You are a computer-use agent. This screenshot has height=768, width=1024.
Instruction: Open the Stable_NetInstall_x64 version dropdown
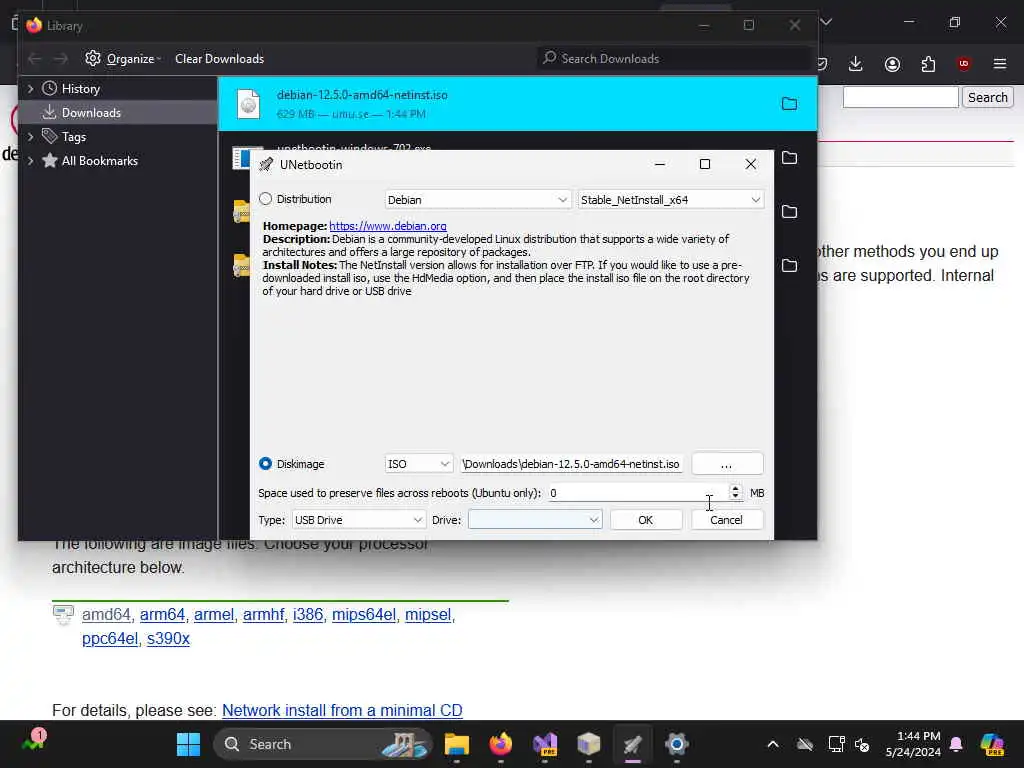(671, 200)
